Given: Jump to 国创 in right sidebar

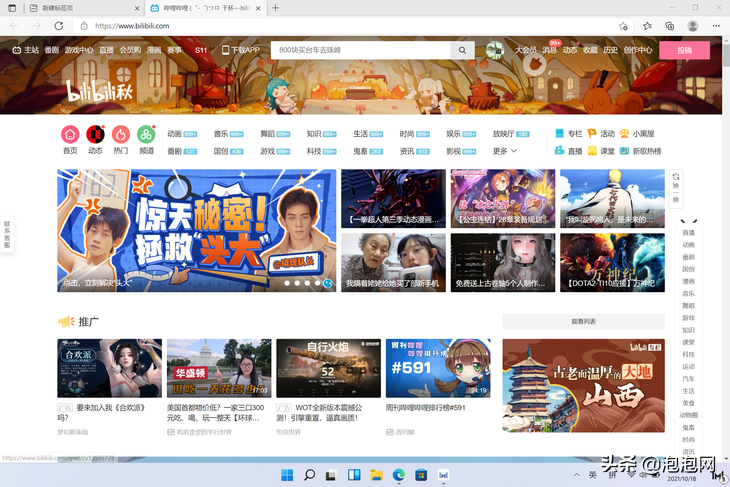Looking at the screenshot, I should coord(689,269).
